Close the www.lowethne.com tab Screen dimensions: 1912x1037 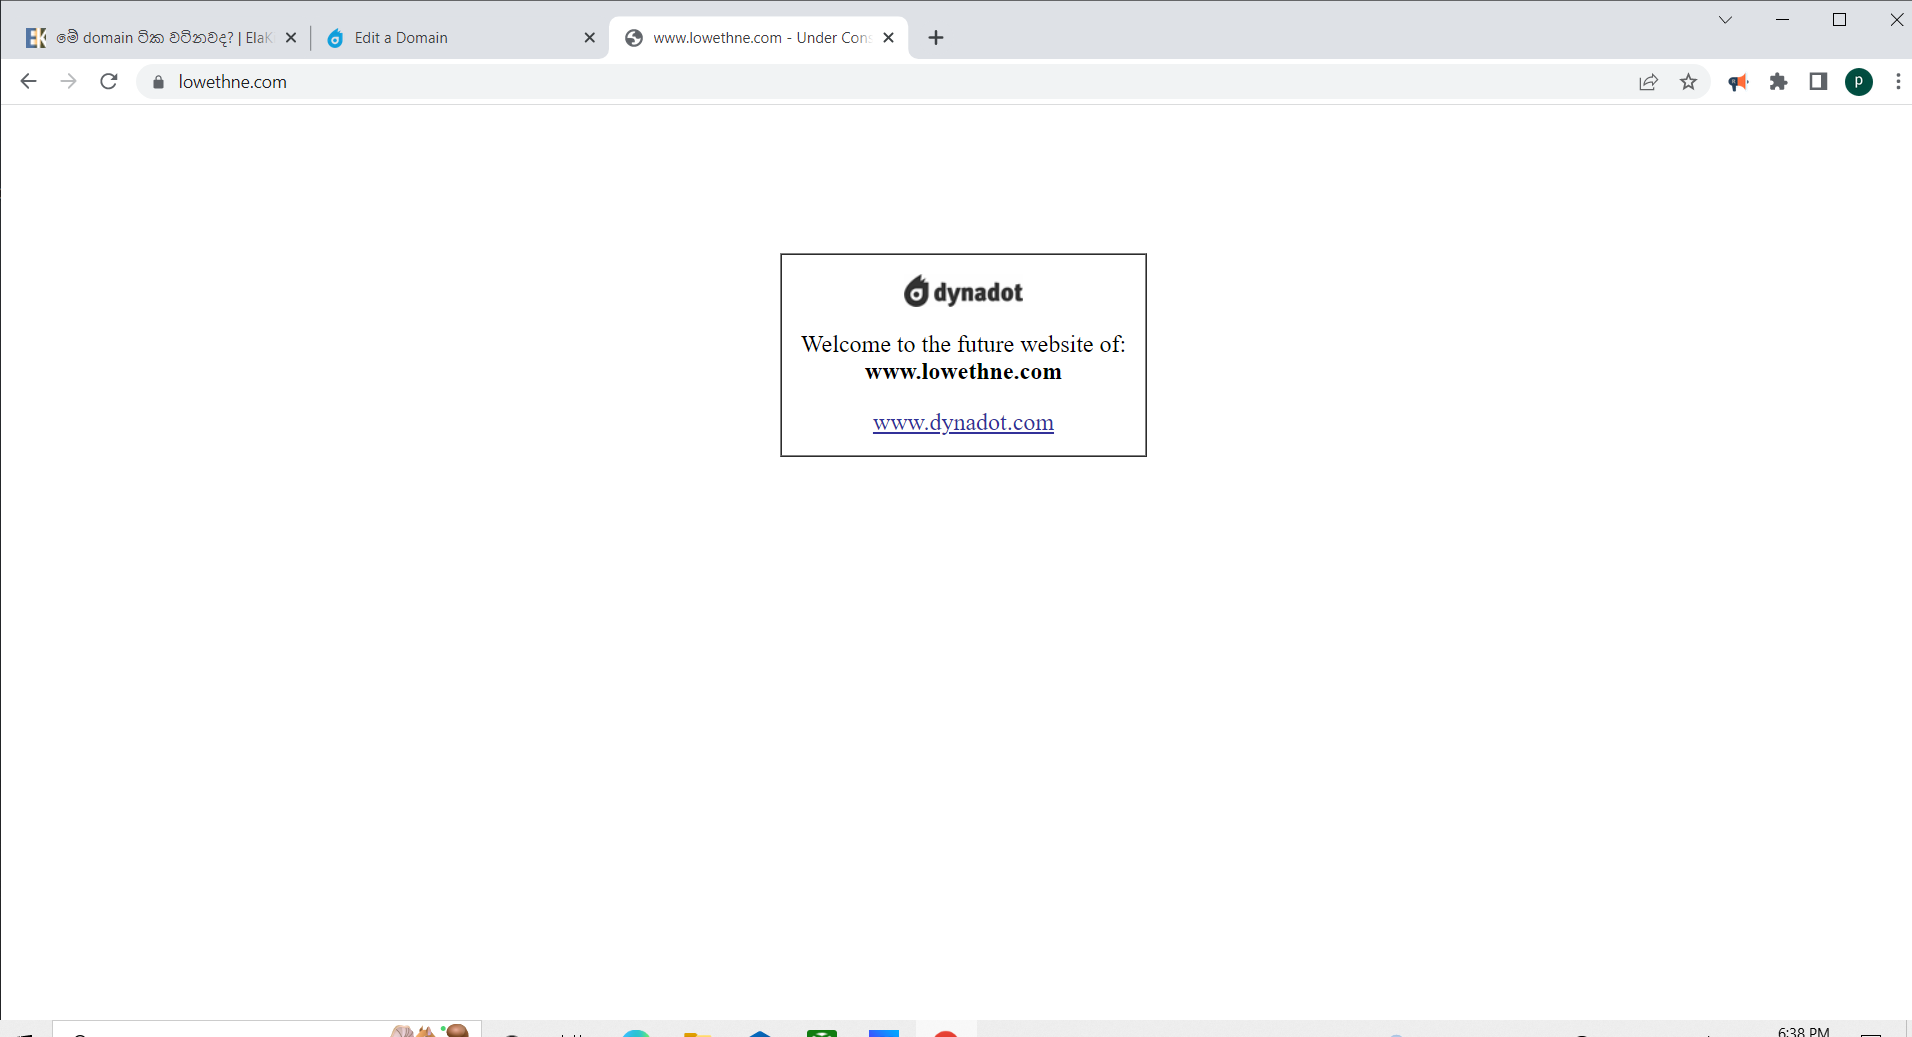tap(888, 38)
